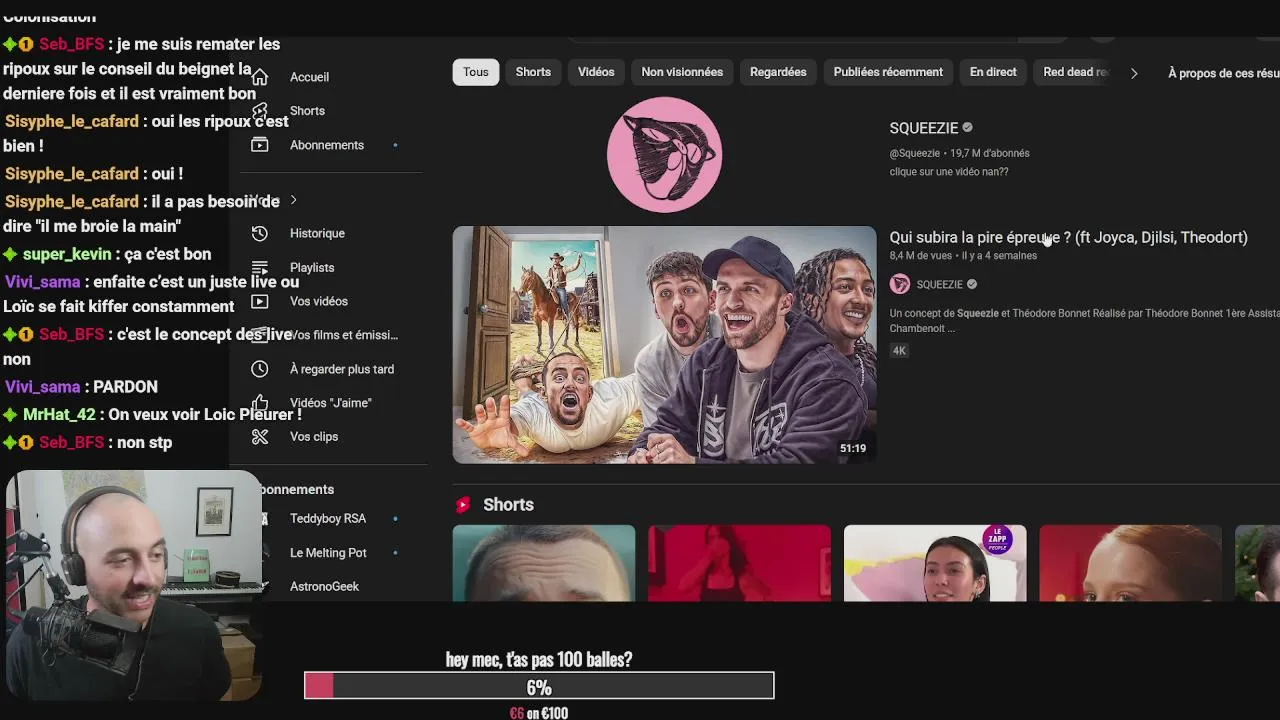Screen dimensions: 1280x720
Task: Open AstronoGeek subscription
Action: click(324, 587)
